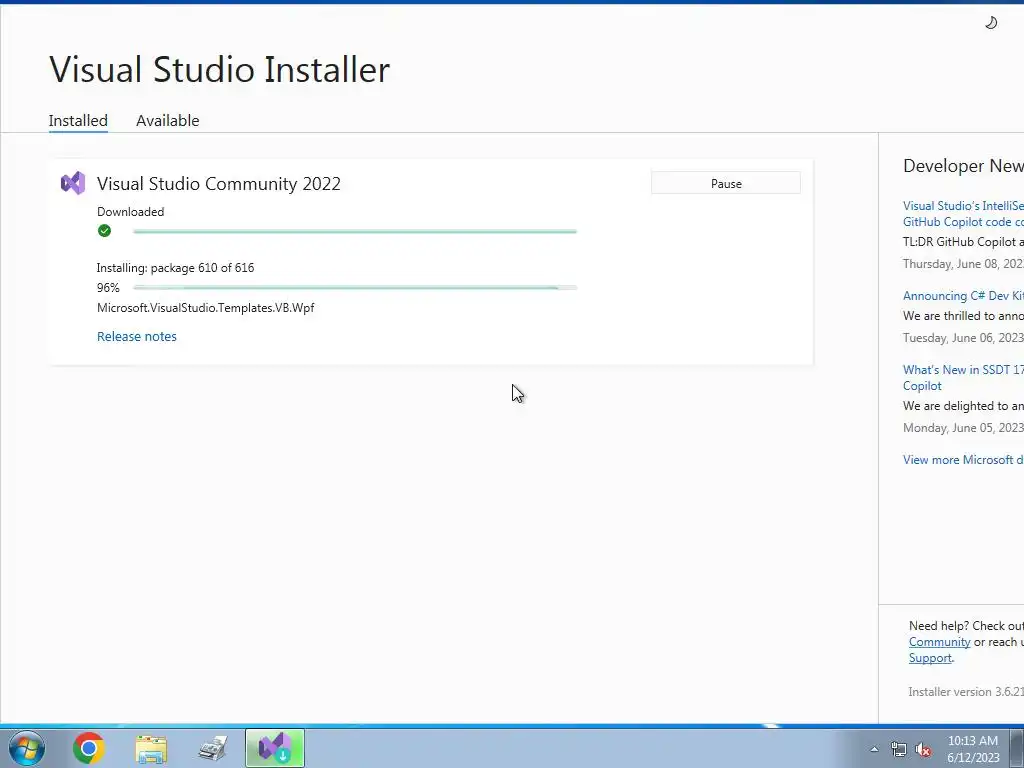
Task: Switch to the Installed tab
Action: 78,121
